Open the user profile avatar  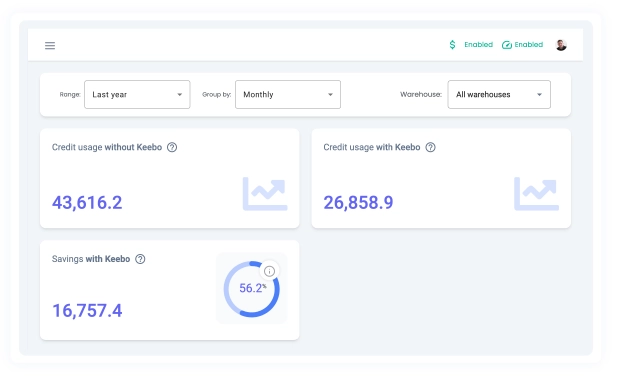coord(561,45)
